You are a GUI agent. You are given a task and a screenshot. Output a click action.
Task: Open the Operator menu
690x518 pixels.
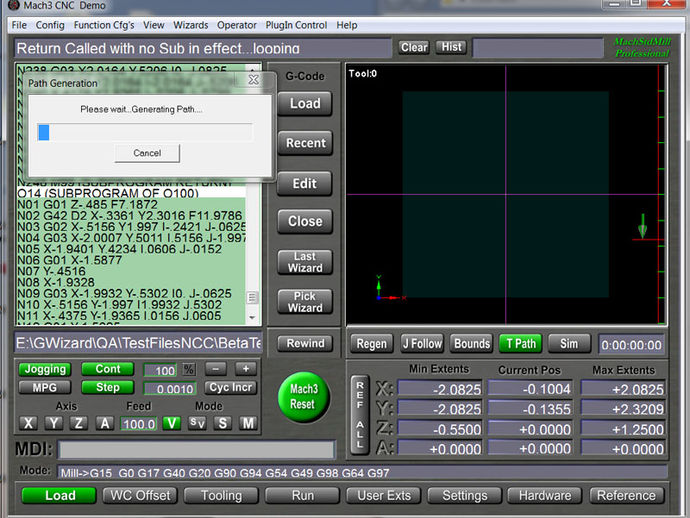(236, 25)
